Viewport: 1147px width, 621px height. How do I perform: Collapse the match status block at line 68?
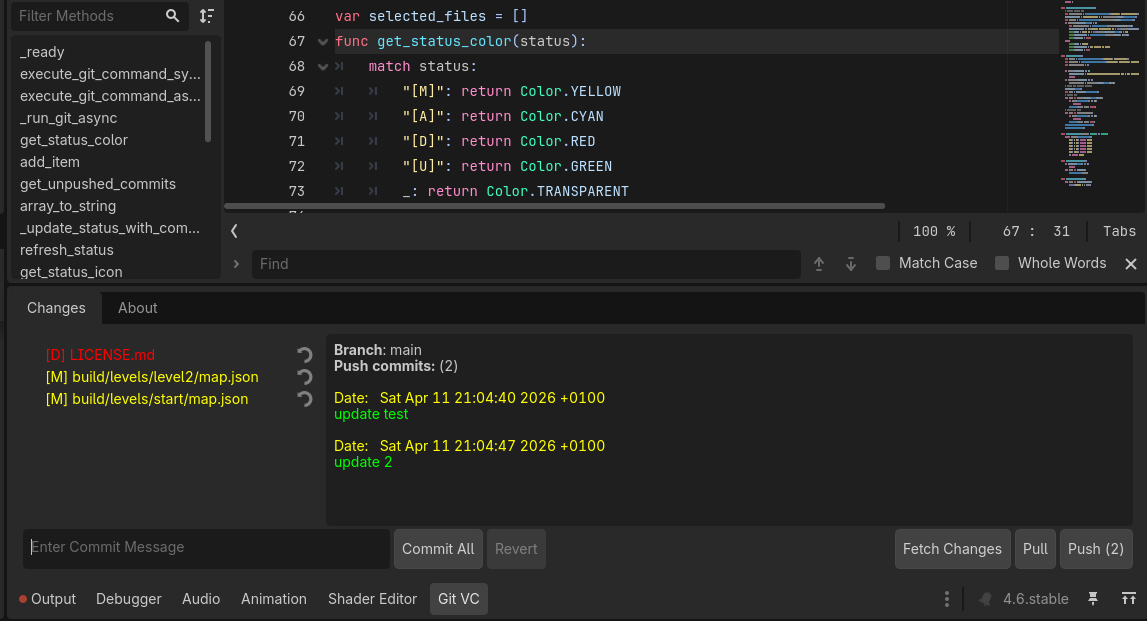click(x=322, y=67)
